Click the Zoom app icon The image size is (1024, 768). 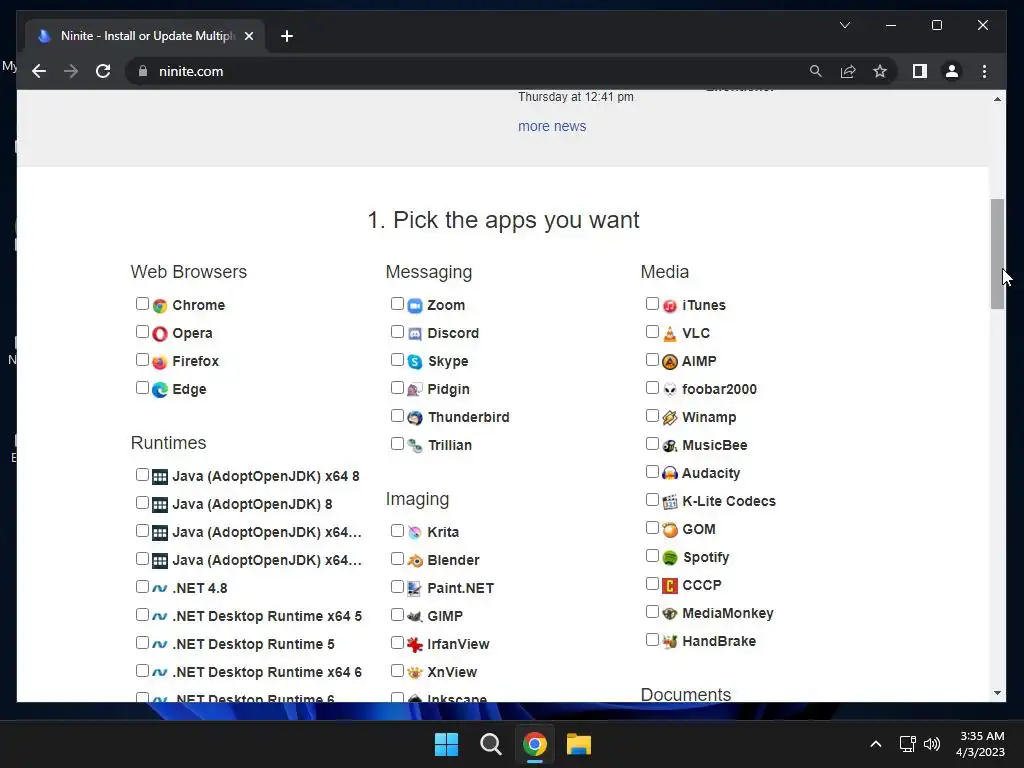[415, 306]
